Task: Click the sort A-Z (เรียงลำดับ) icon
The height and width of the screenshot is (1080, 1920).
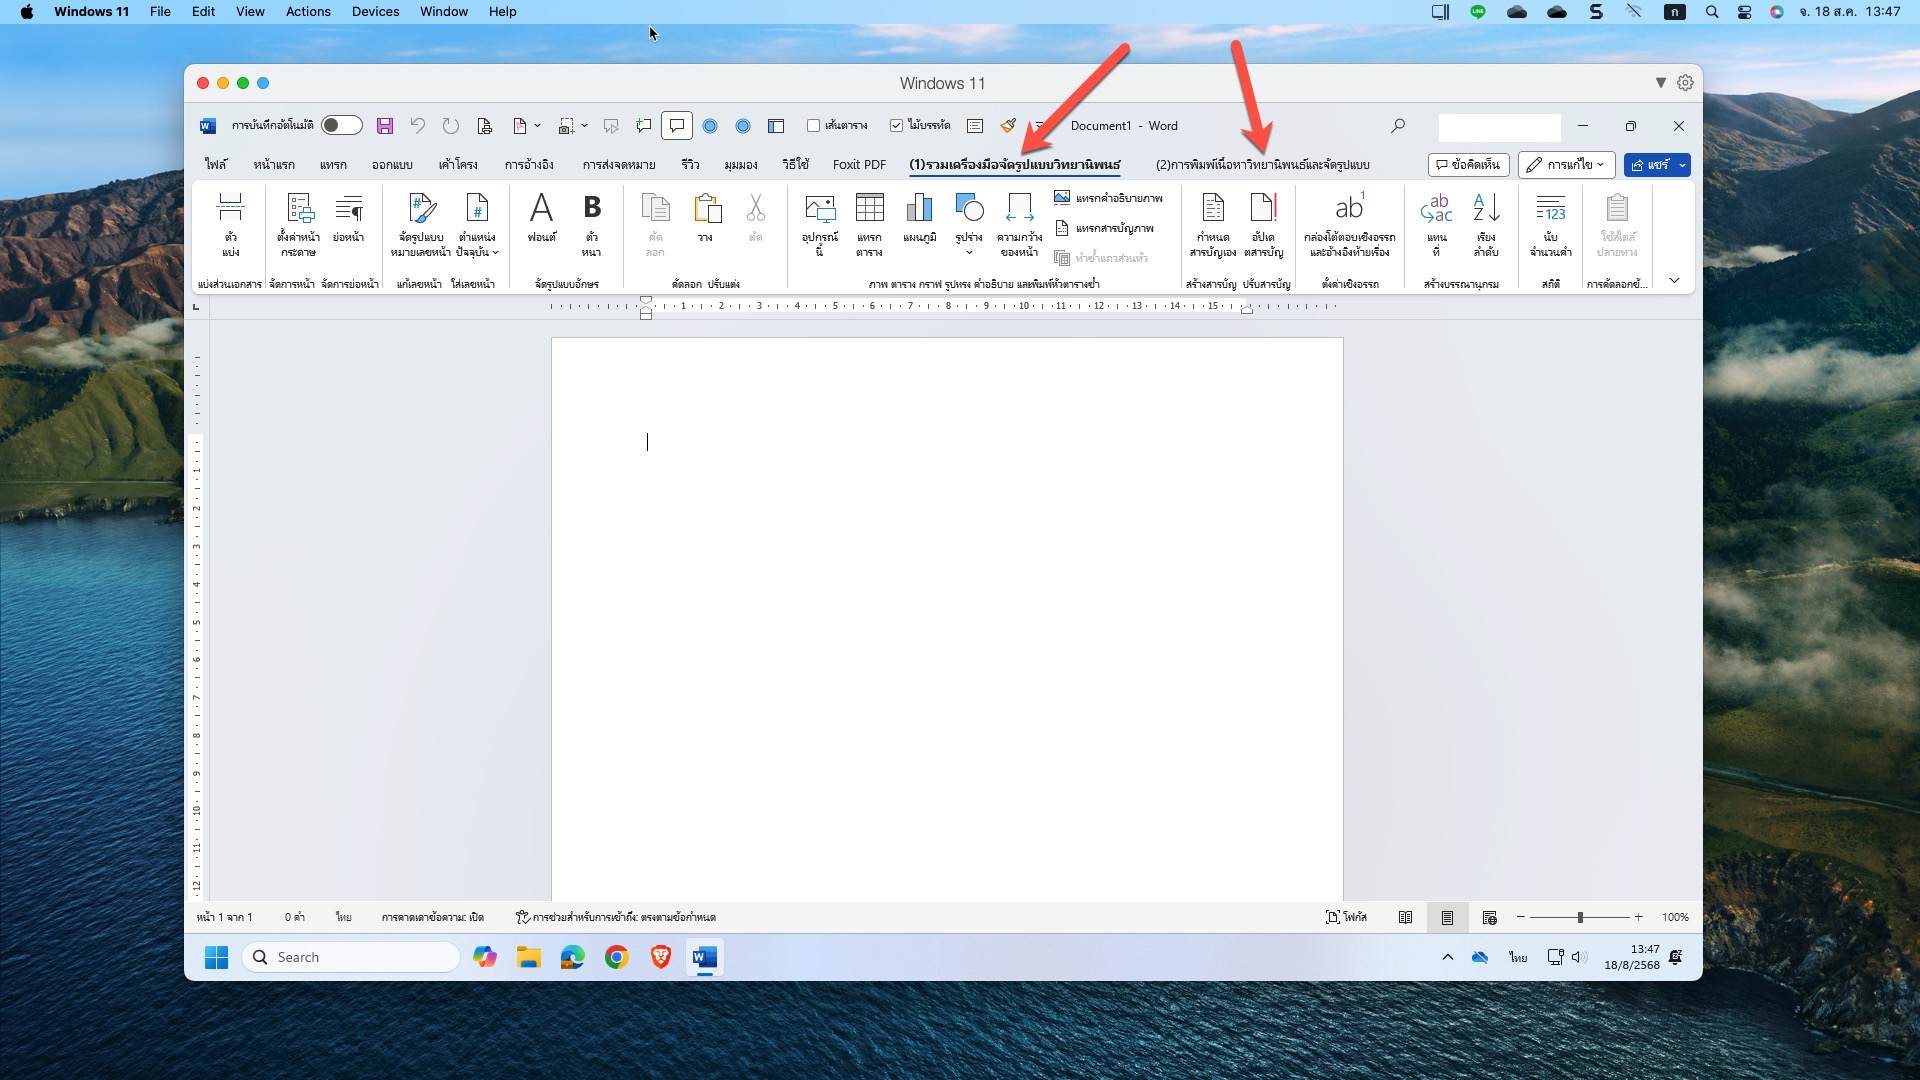Action: (x=1486, y=209)
